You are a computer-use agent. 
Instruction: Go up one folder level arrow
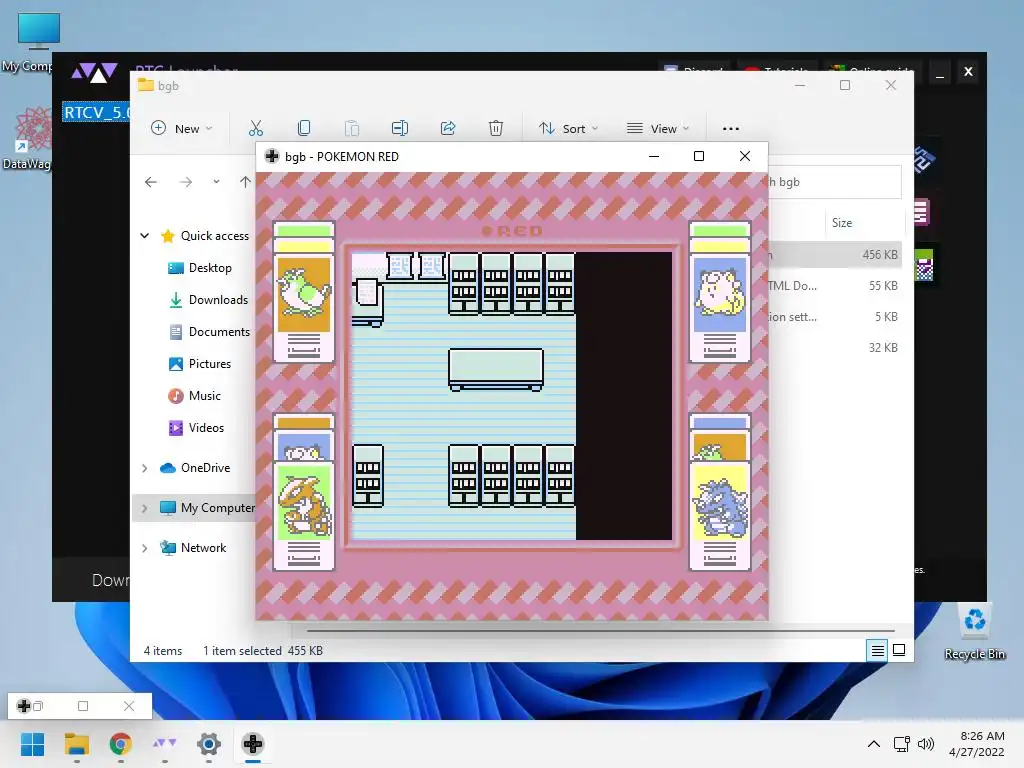tap(245, 182)
